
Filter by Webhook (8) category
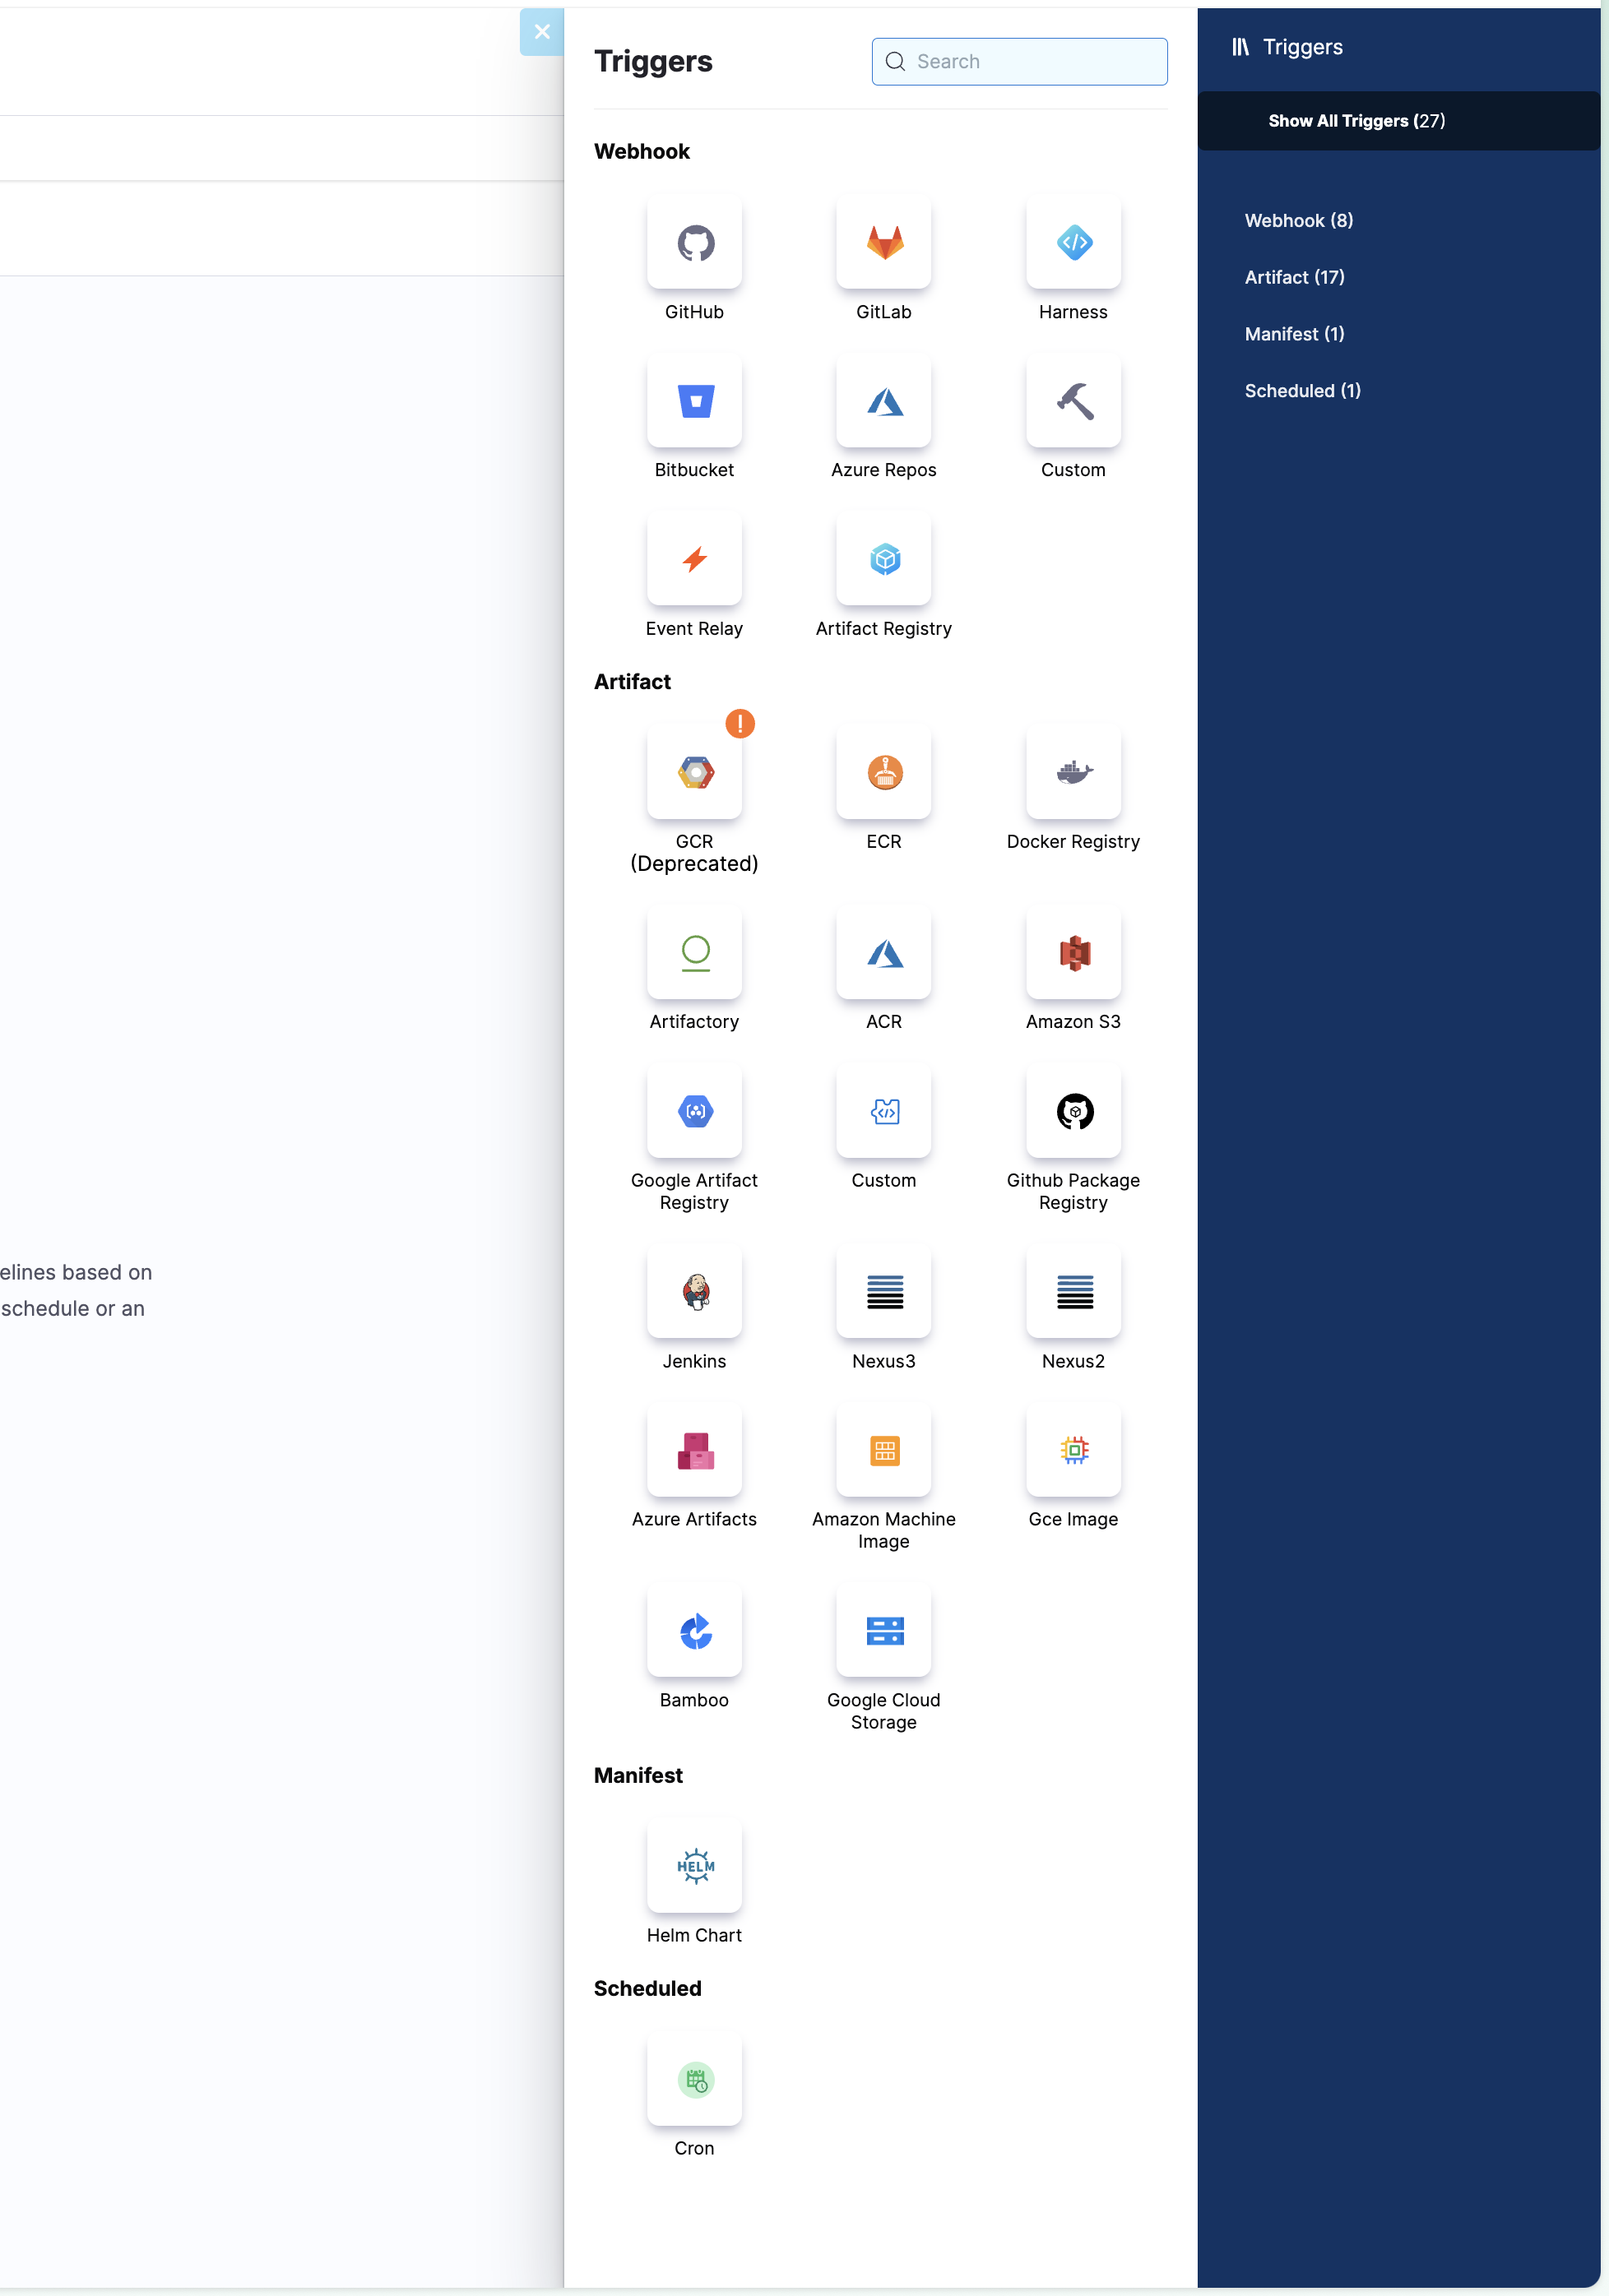click(x=1298, y=220)
